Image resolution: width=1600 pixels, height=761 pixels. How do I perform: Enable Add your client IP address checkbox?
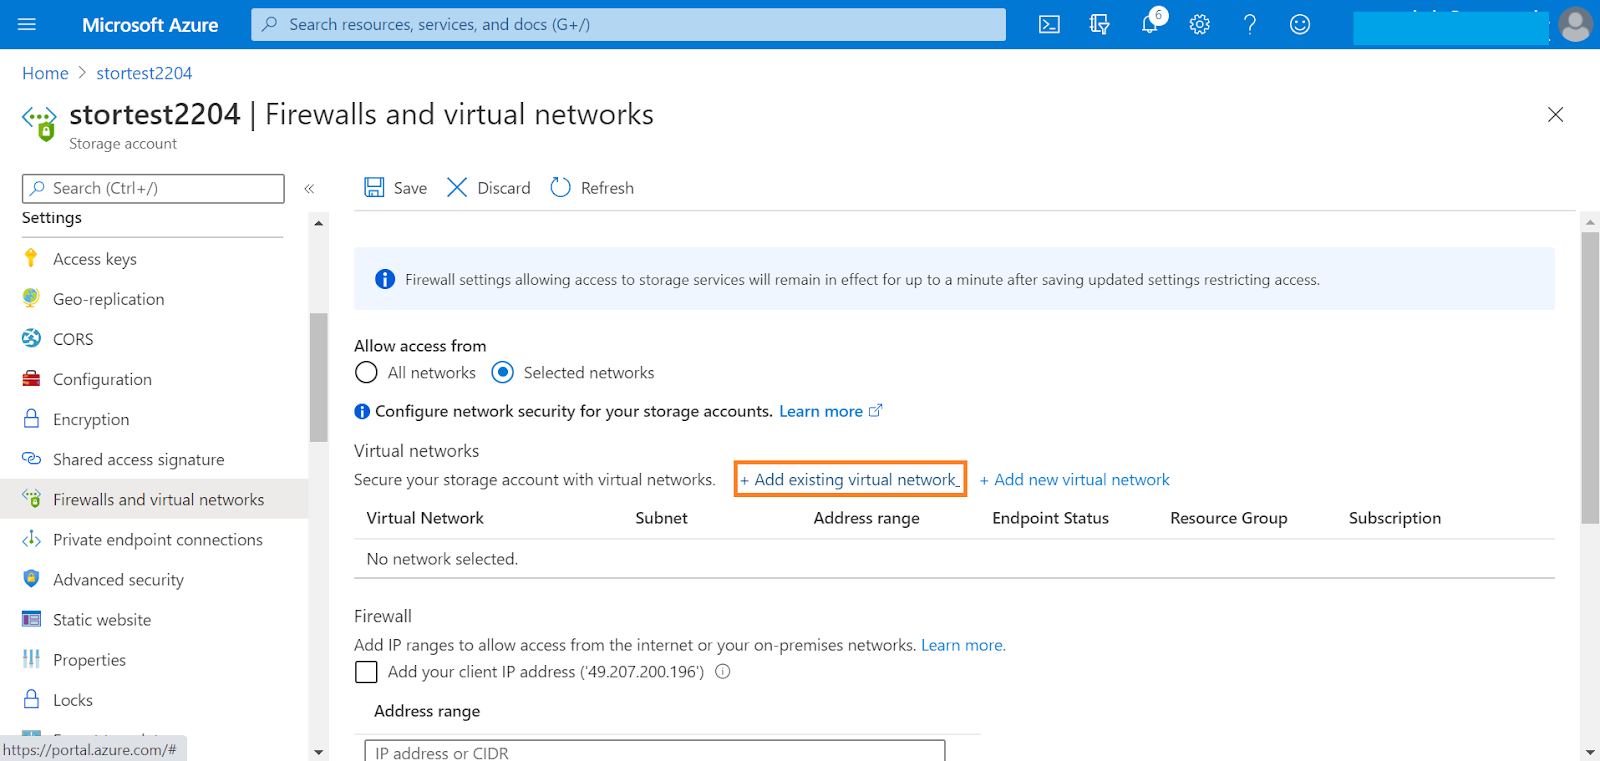point(367,672)
